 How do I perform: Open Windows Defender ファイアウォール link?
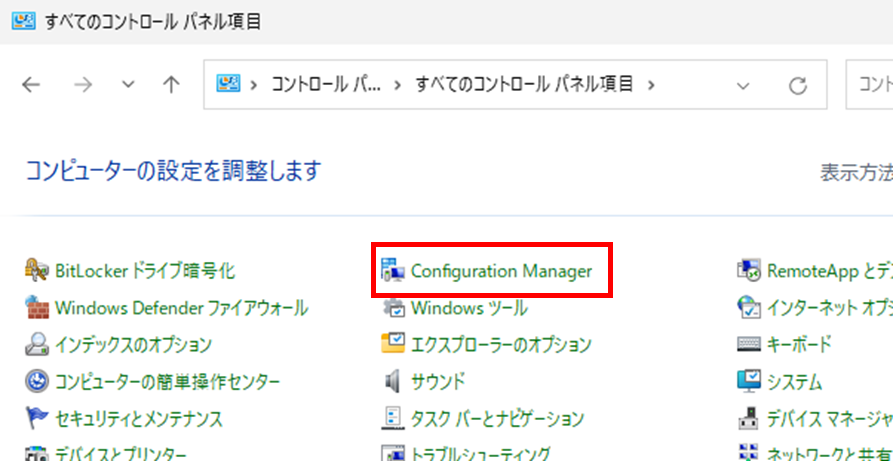tap(182, 308)
